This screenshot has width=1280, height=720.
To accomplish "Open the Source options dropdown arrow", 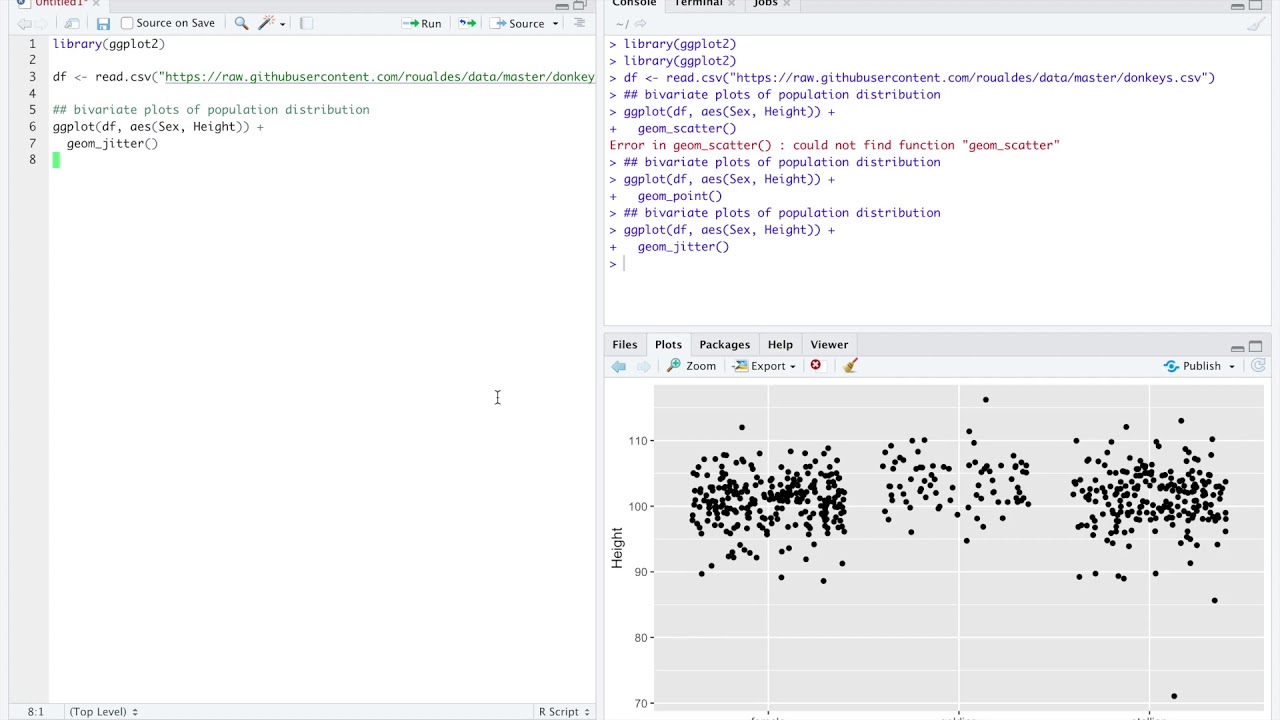I will point(555,24).
